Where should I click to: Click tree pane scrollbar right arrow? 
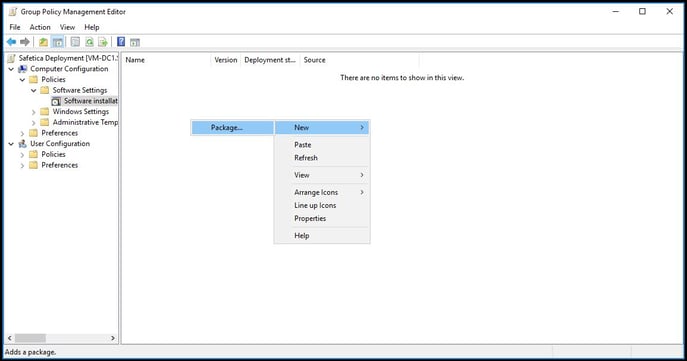(113, 338)
